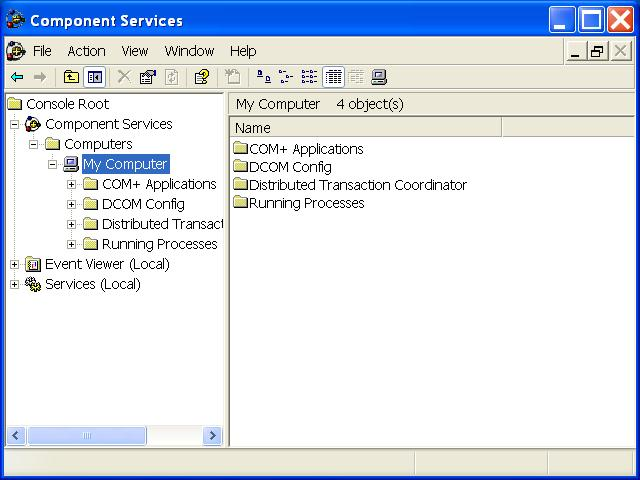Screen dimensions: 640x480
Task: Click the Forward arrow toolbar icon
Action: point(40,77)
